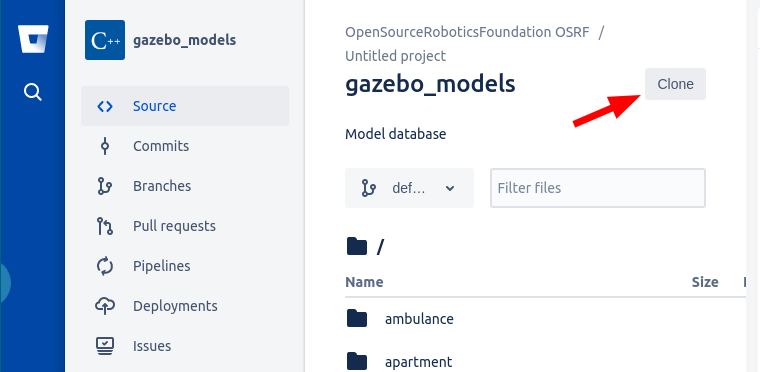This screenshot has width=760, height=372.
Task: Open the branch selector dropdown
Action: click(x=409, y=188)
